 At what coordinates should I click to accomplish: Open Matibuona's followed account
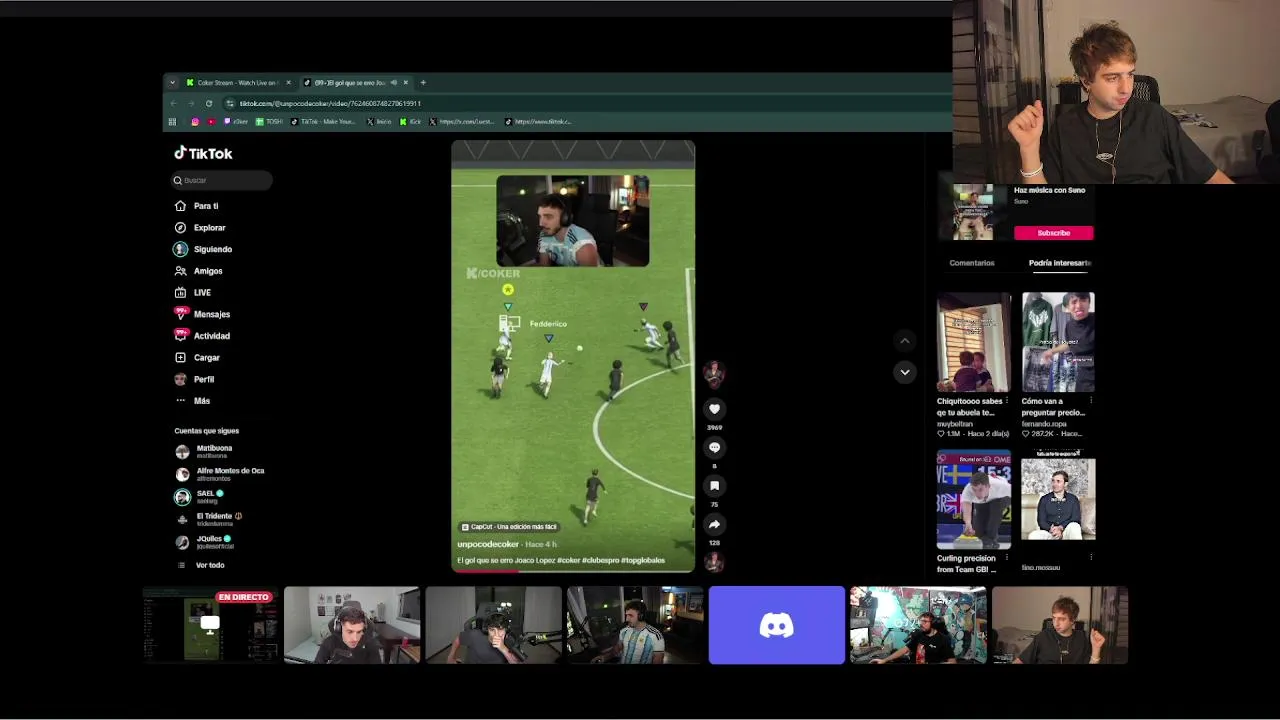click(204, 452)
